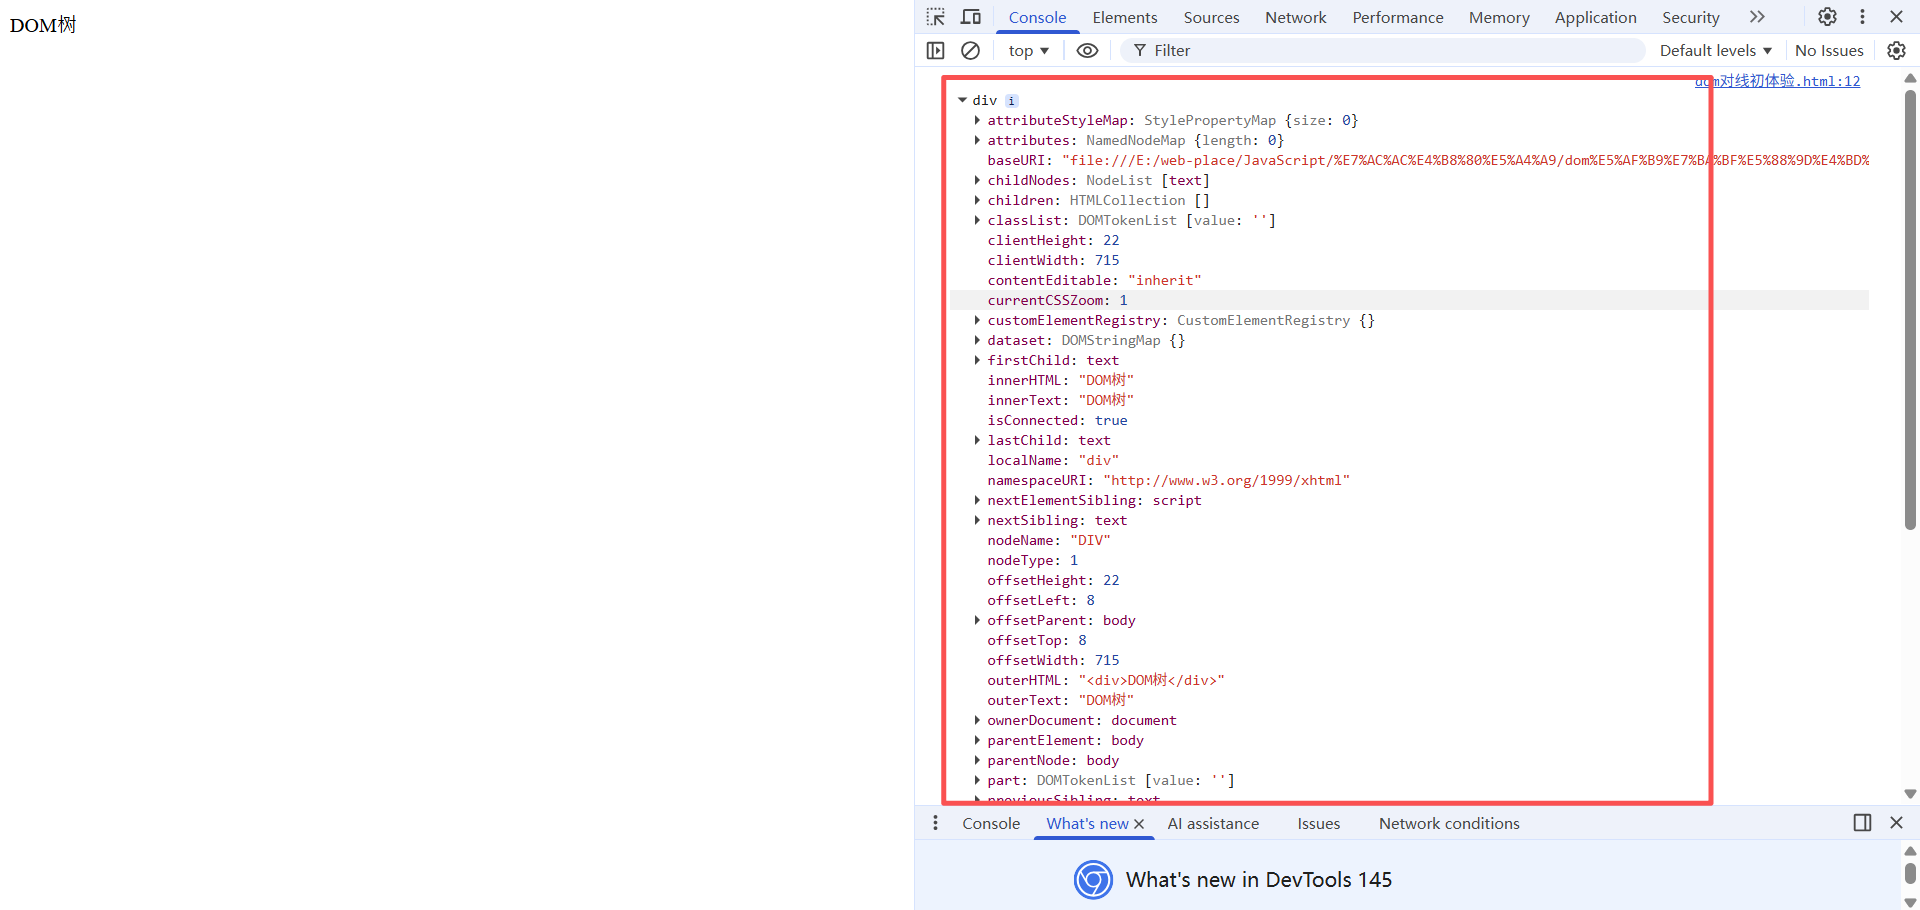
Task: Switch to the Elements tab
Action: 1124,17
